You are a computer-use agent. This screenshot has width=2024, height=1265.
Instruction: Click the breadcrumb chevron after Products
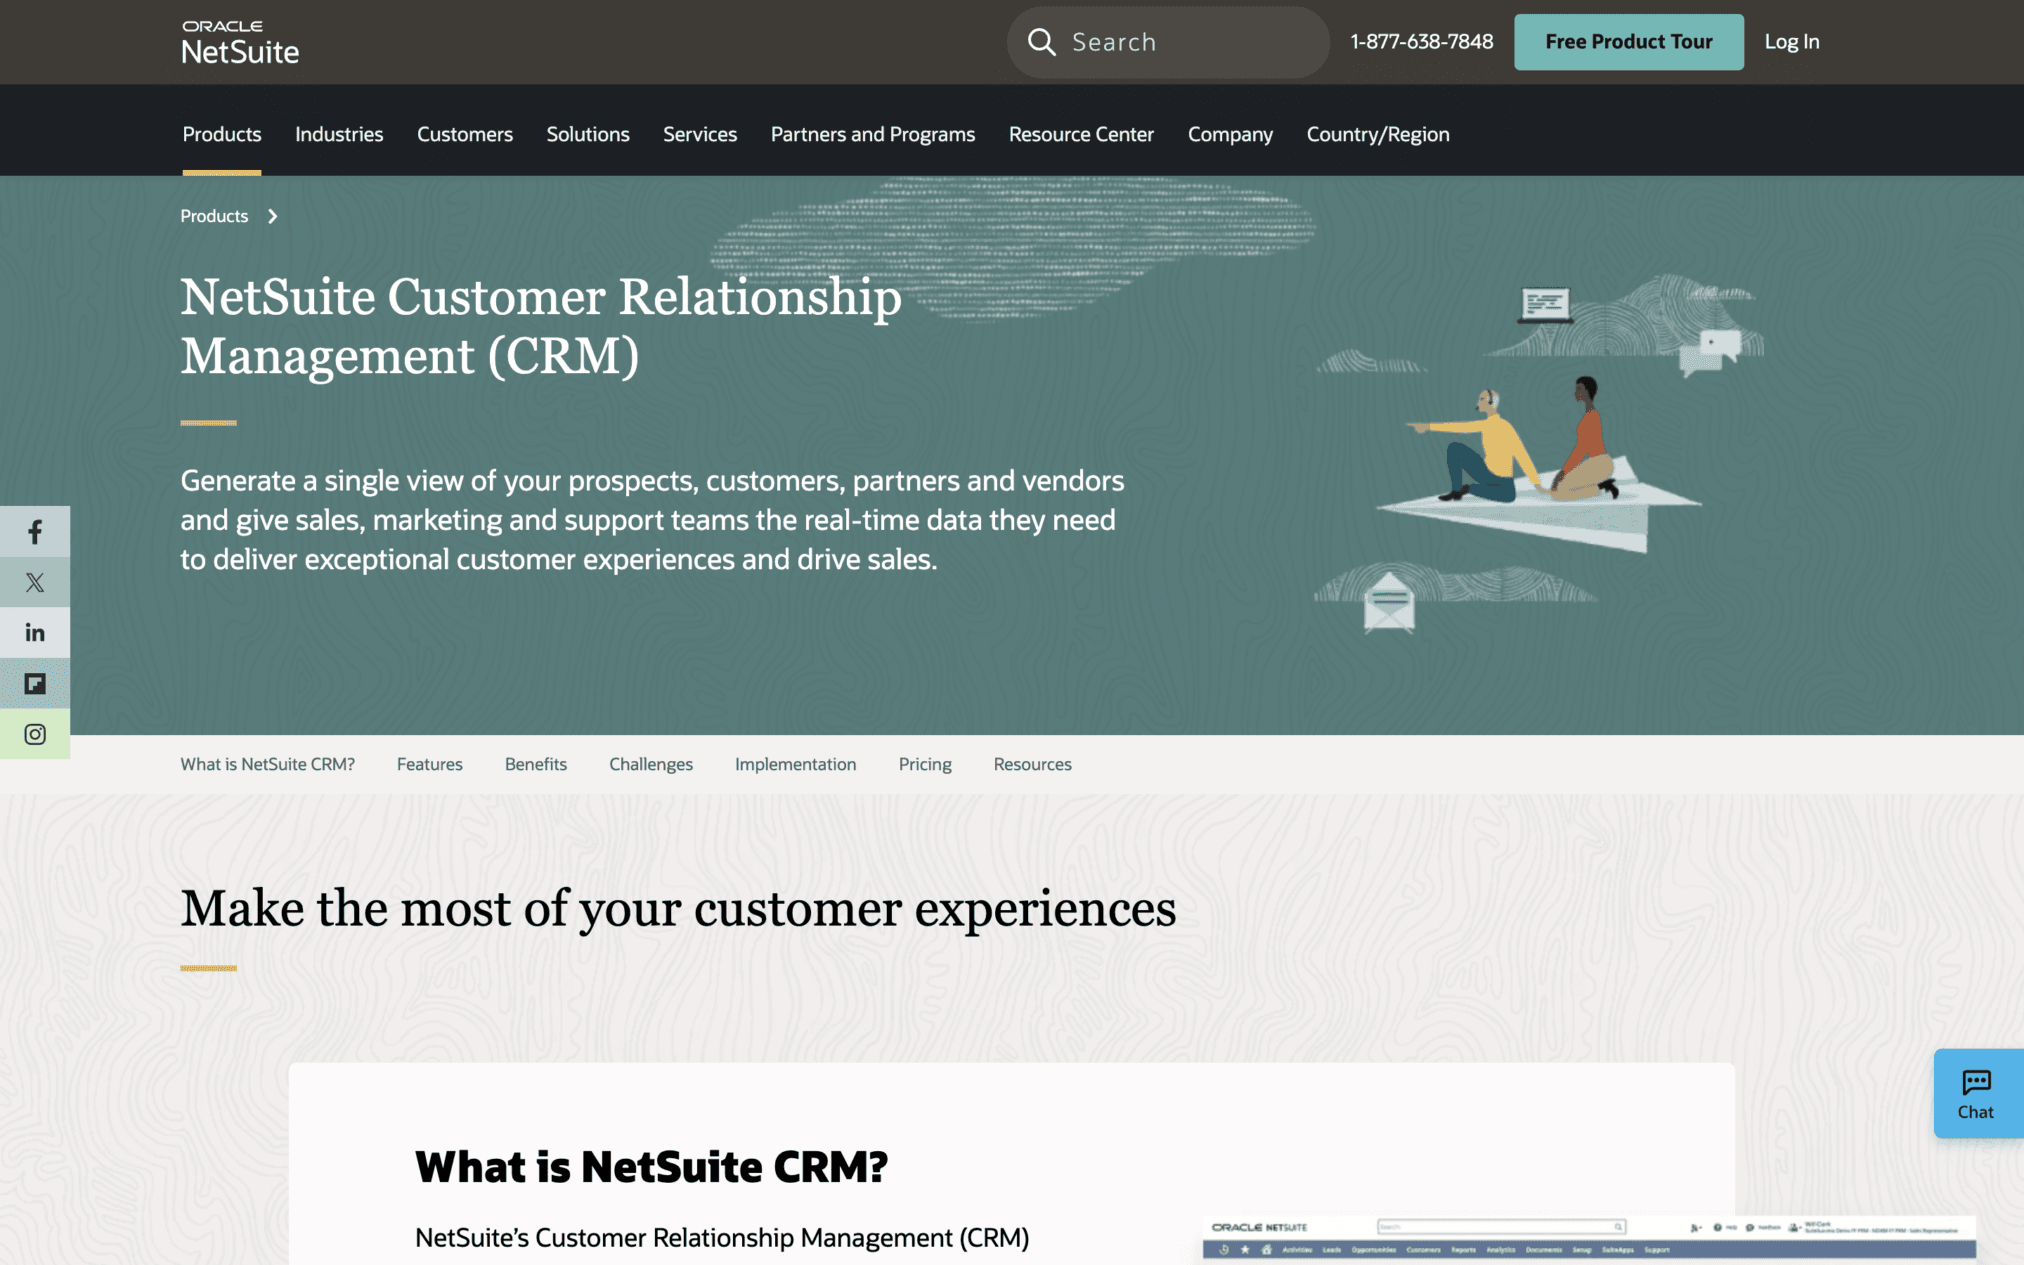272,216
